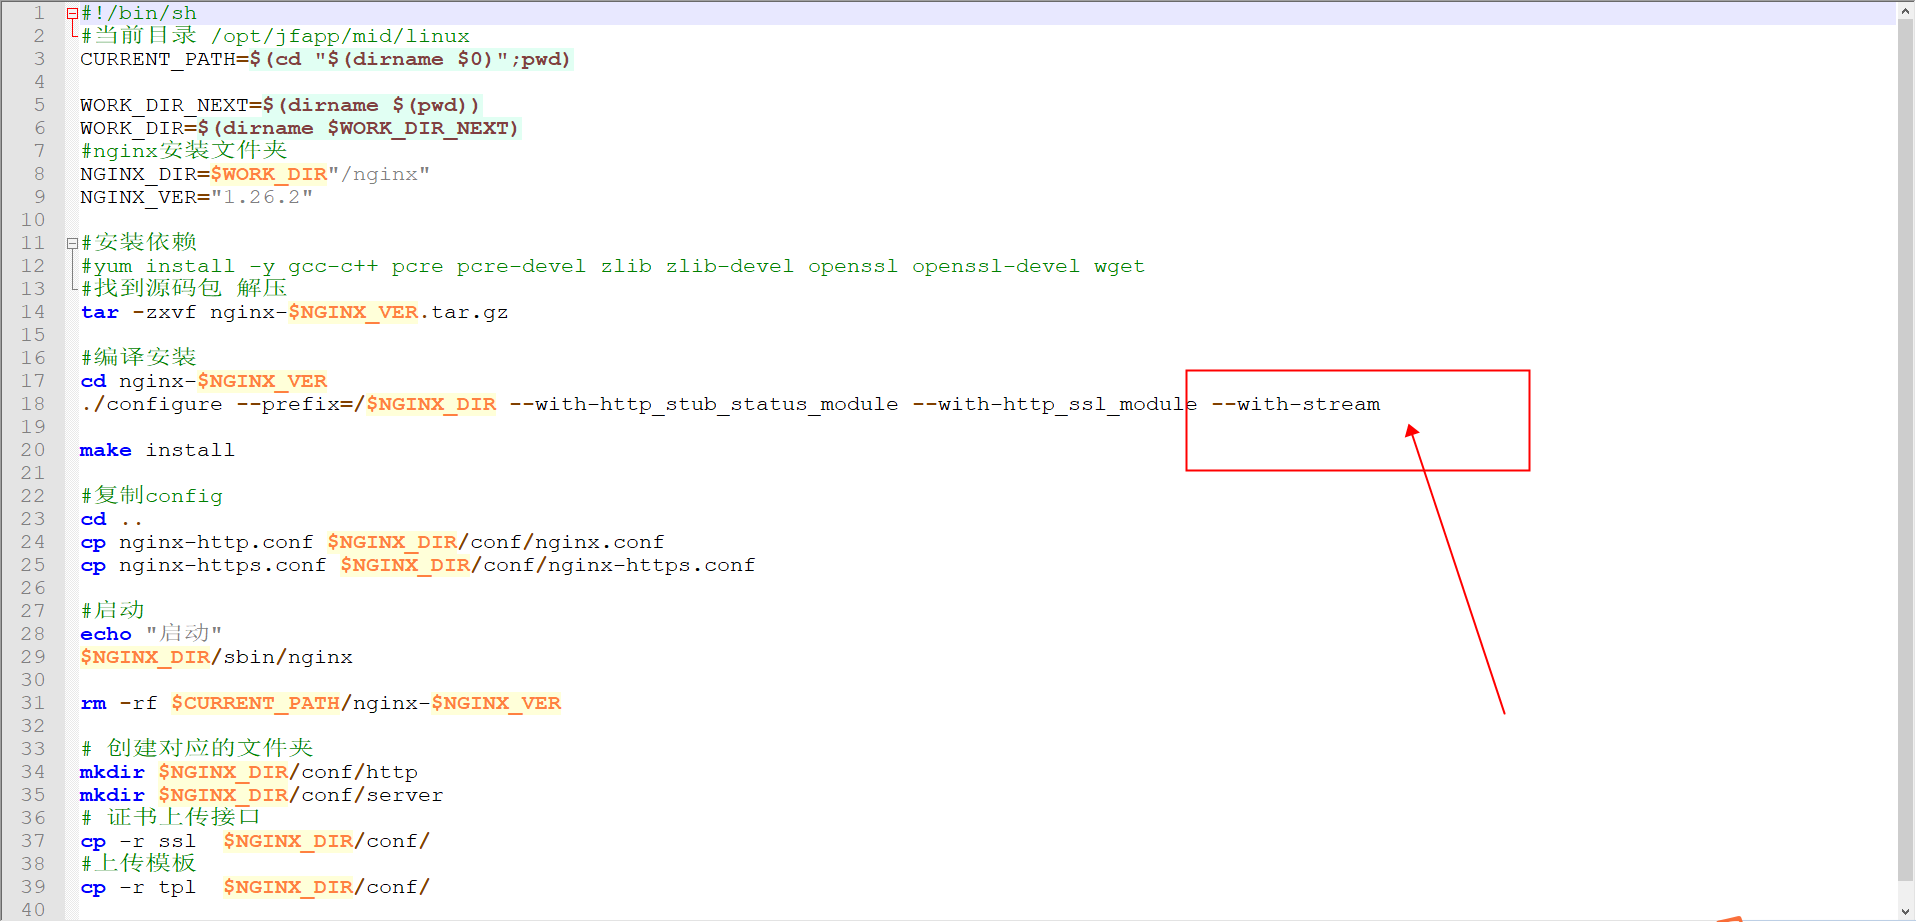Viewport: 1916px width, 922px height.
Task: Click --with-http_stub_status_module option
Action: [704, 404]
